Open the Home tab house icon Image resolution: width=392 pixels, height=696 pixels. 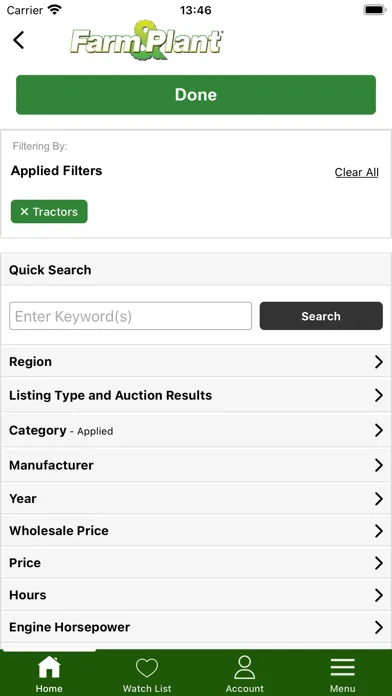(49, 667)
